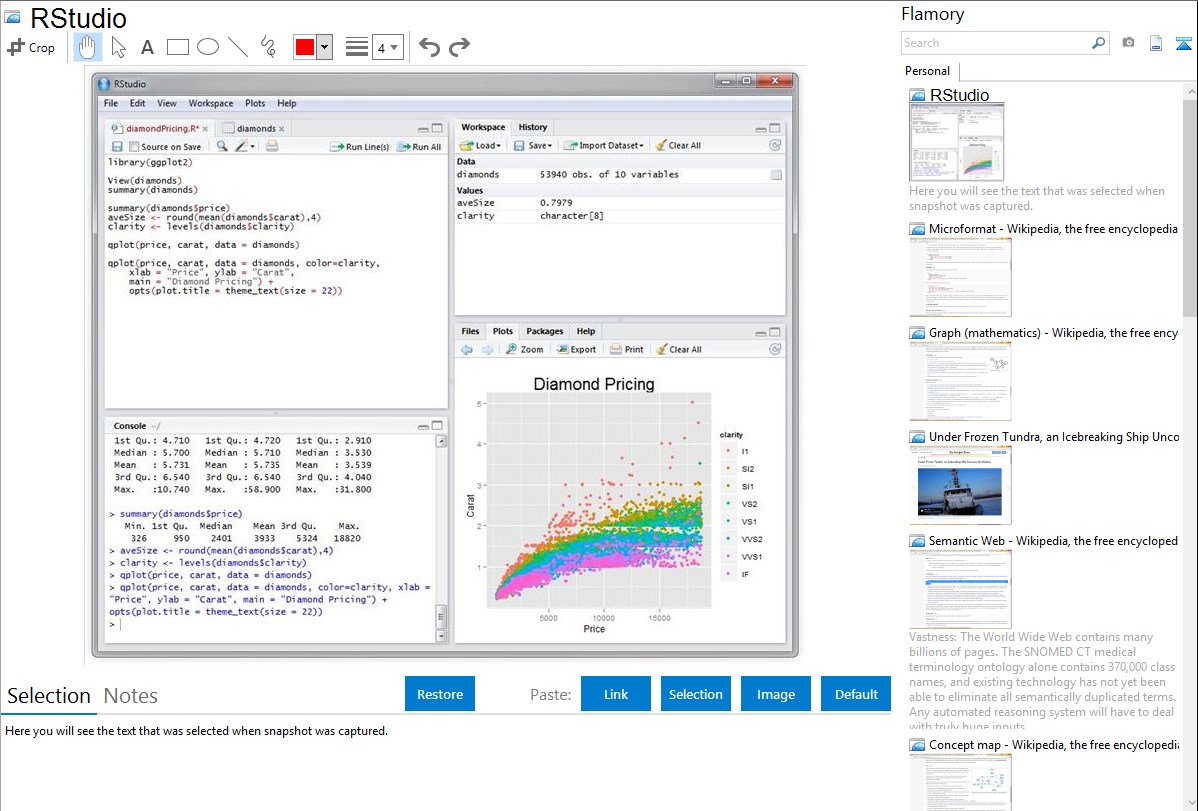Open the Save dropdown in Workspace
This screenshot has width=1198, height=811.
(x=533, y=145)
